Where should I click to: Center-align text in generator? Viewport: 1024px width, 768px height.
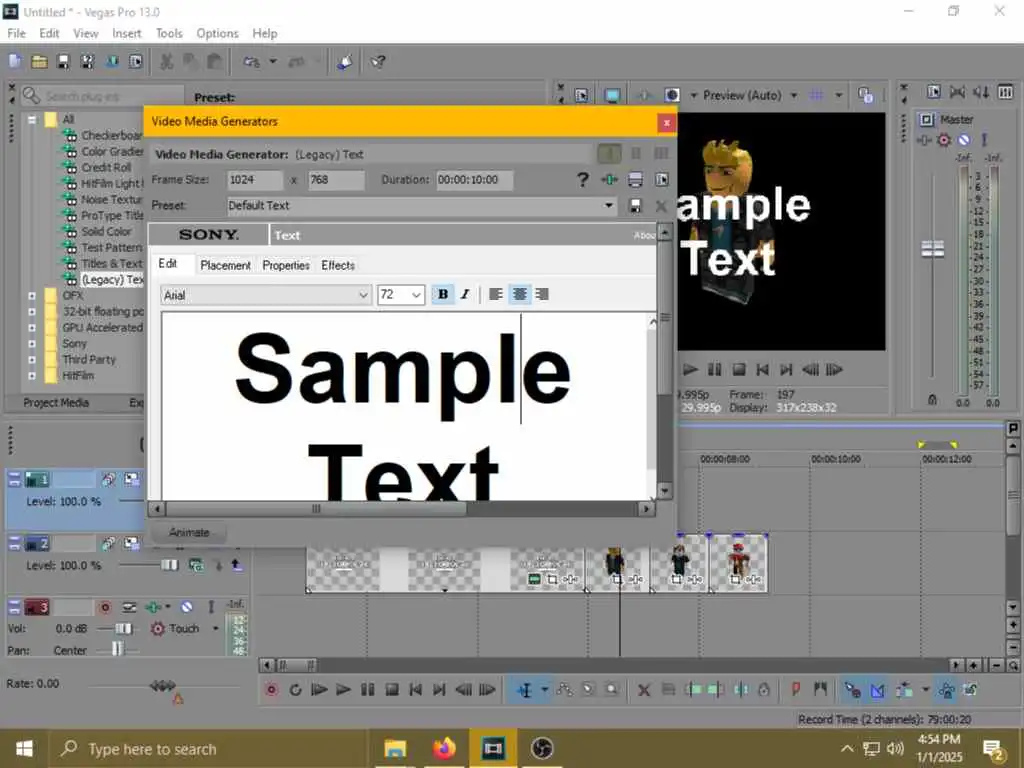coord(519,295)
